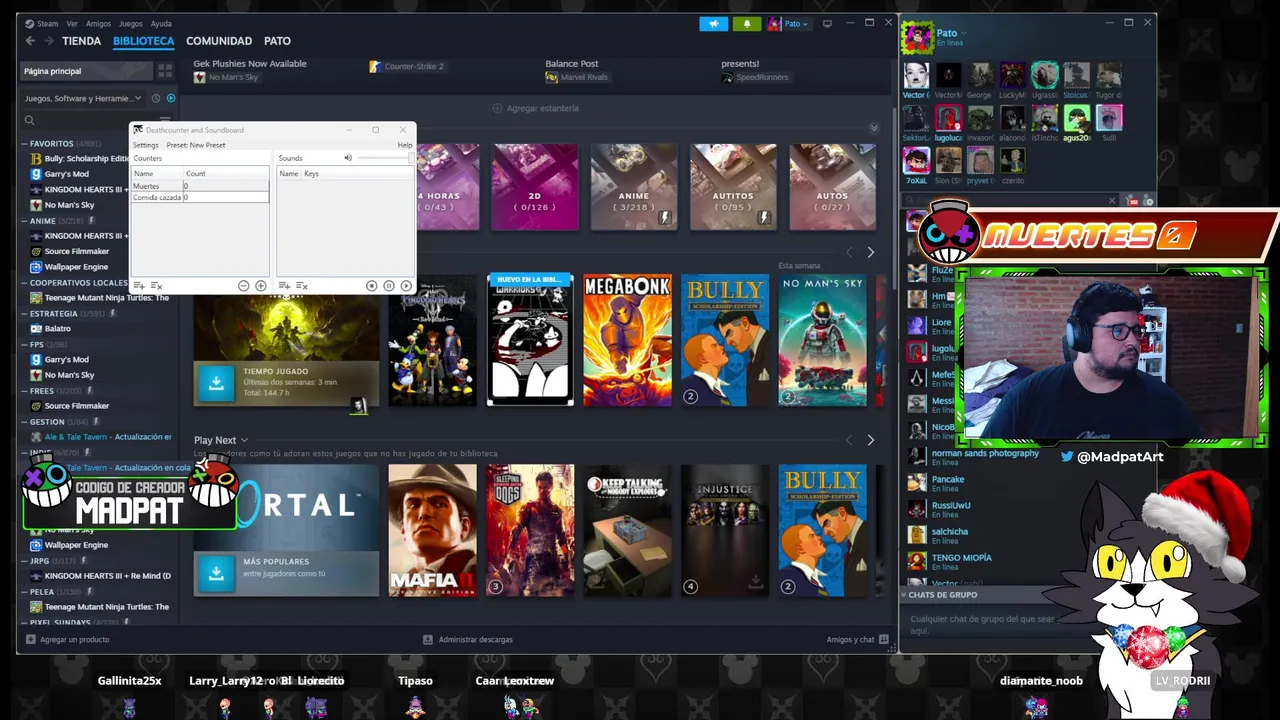This screenshot has width=1280, height=720.
Task: Toggle the ready-to-play library filter
Action: [171, 98]
